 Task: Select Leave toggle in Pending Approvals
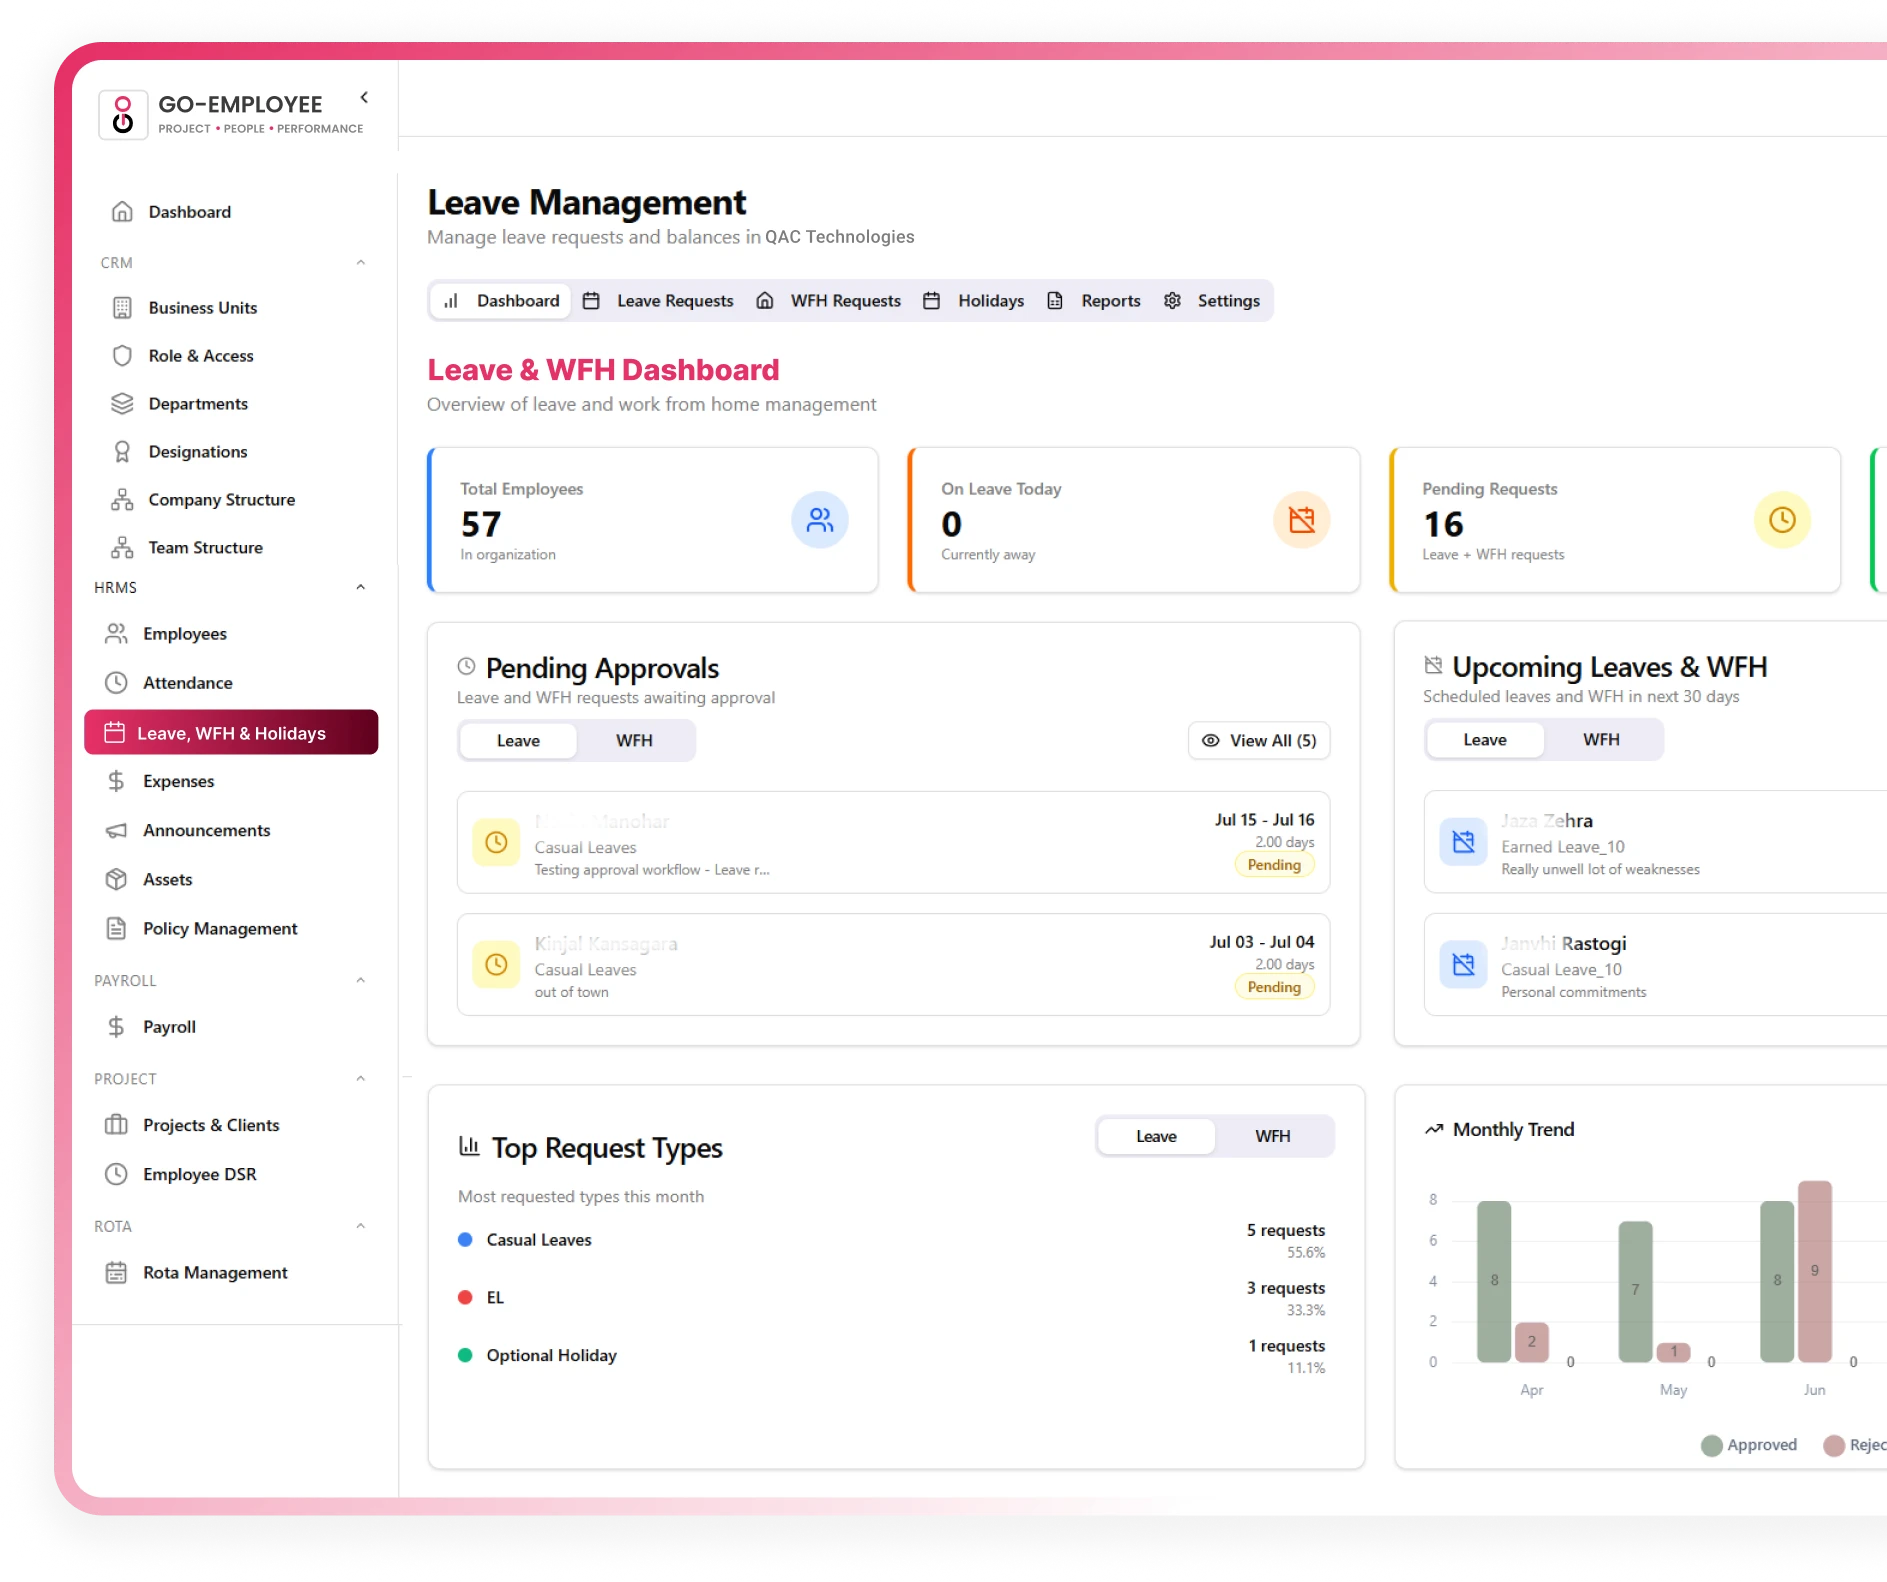click(x=518, y=741)
